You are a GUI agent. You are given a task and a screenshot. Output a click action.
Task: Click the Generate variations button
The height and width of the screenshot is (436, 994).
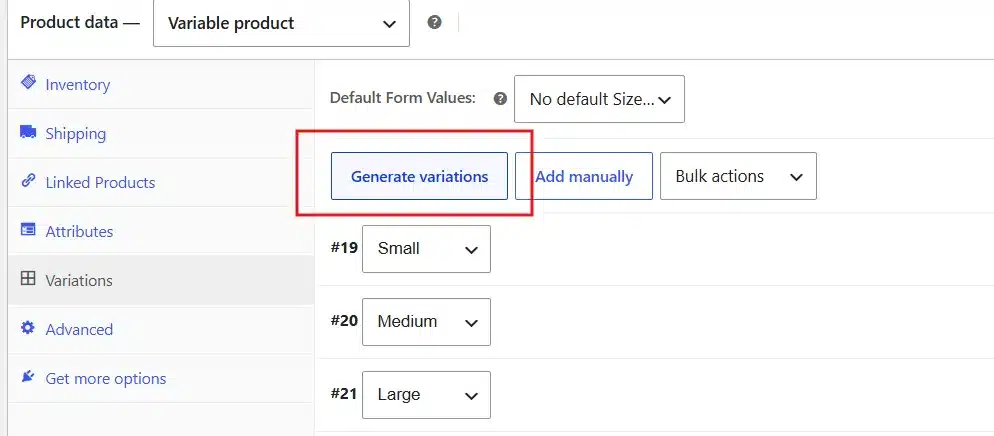coord(419,176)
